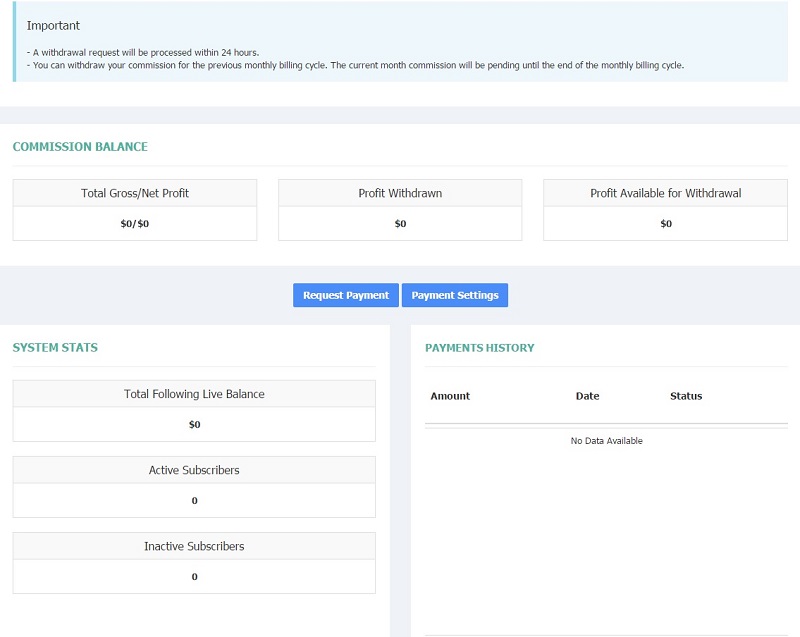This screenshot has width=800, height=637.
Task: Click the Amount column header
Action: (x=450, y=396)
